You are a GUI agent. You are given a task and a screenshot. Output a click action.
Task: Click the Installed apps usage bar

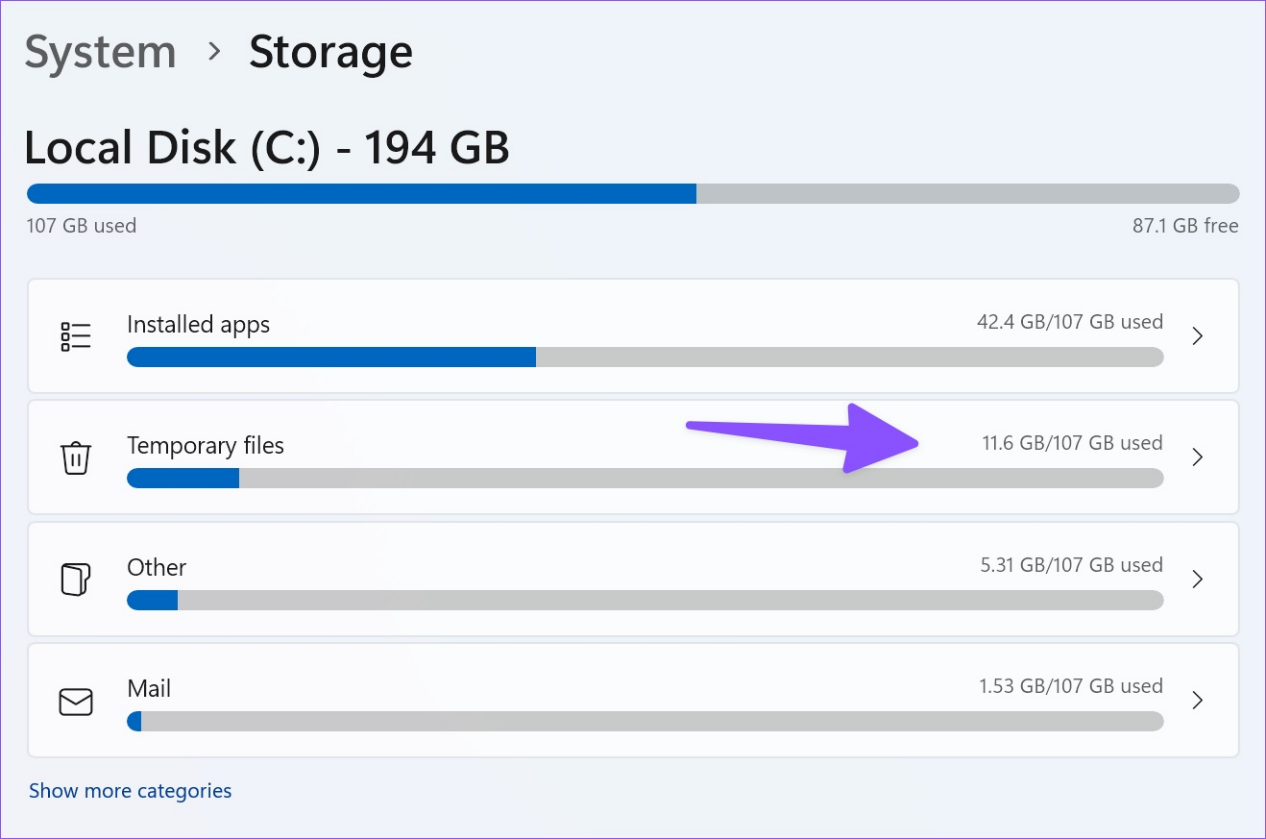[645, 357]
